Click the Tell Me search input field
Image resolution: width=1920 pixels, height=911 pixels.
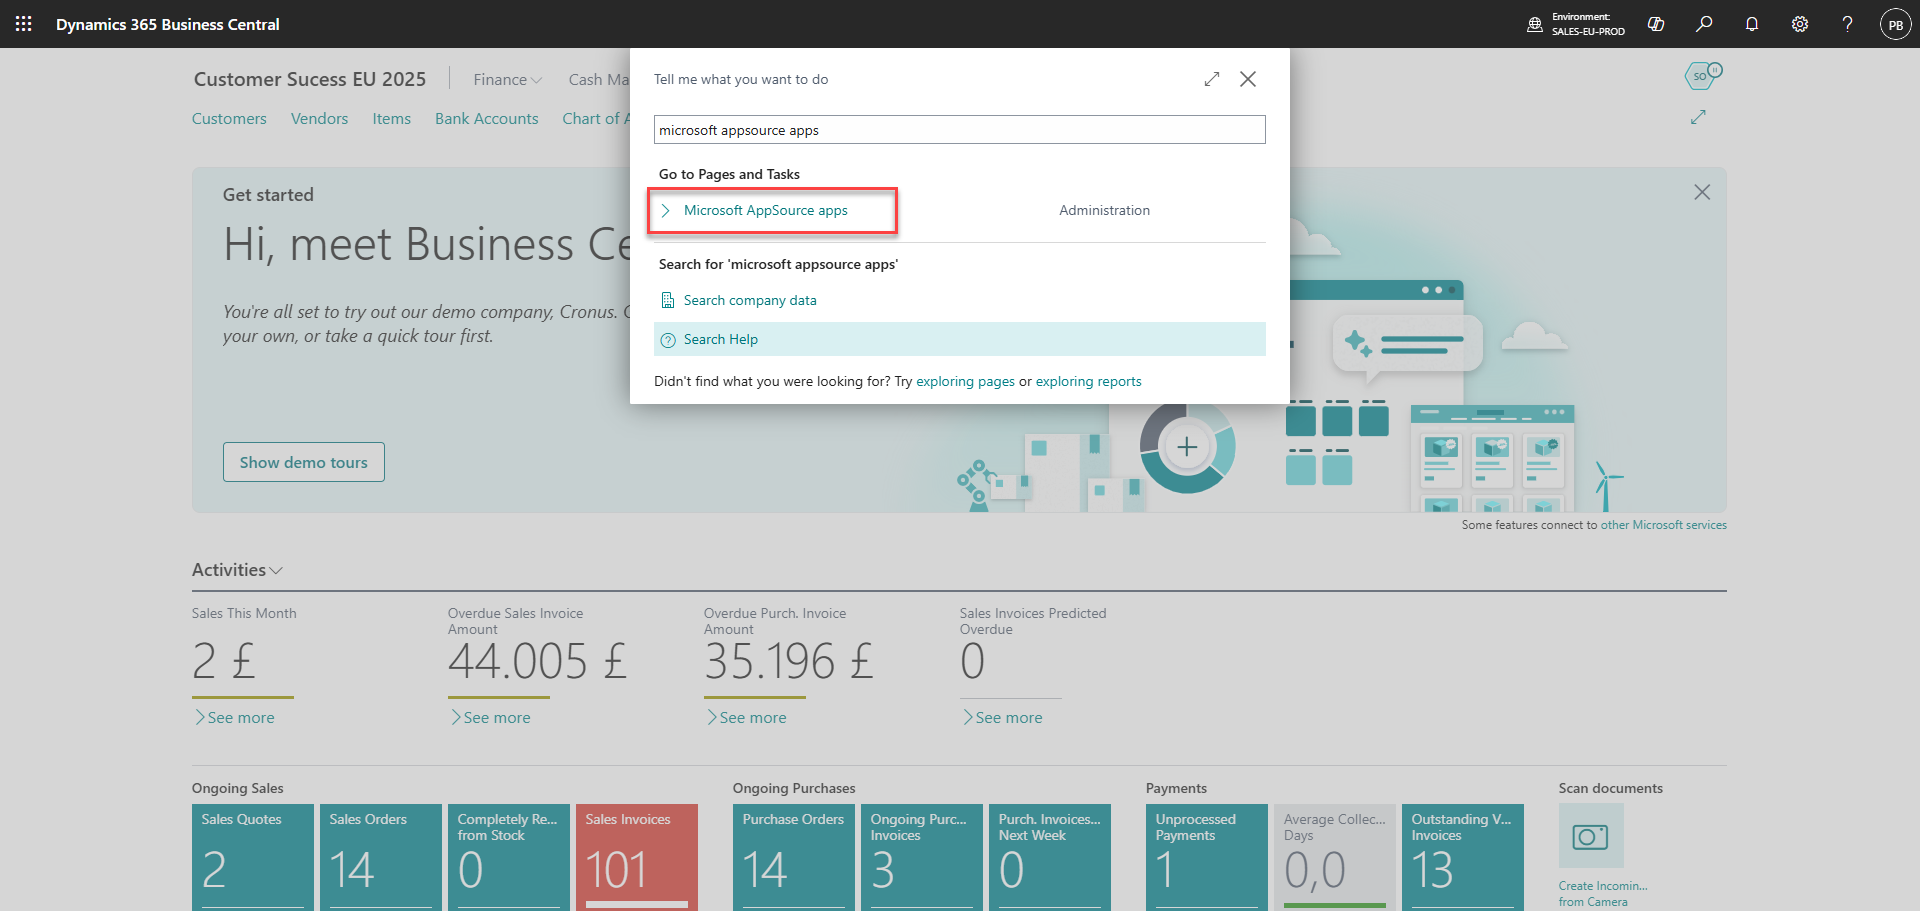[x=960, y=130]
